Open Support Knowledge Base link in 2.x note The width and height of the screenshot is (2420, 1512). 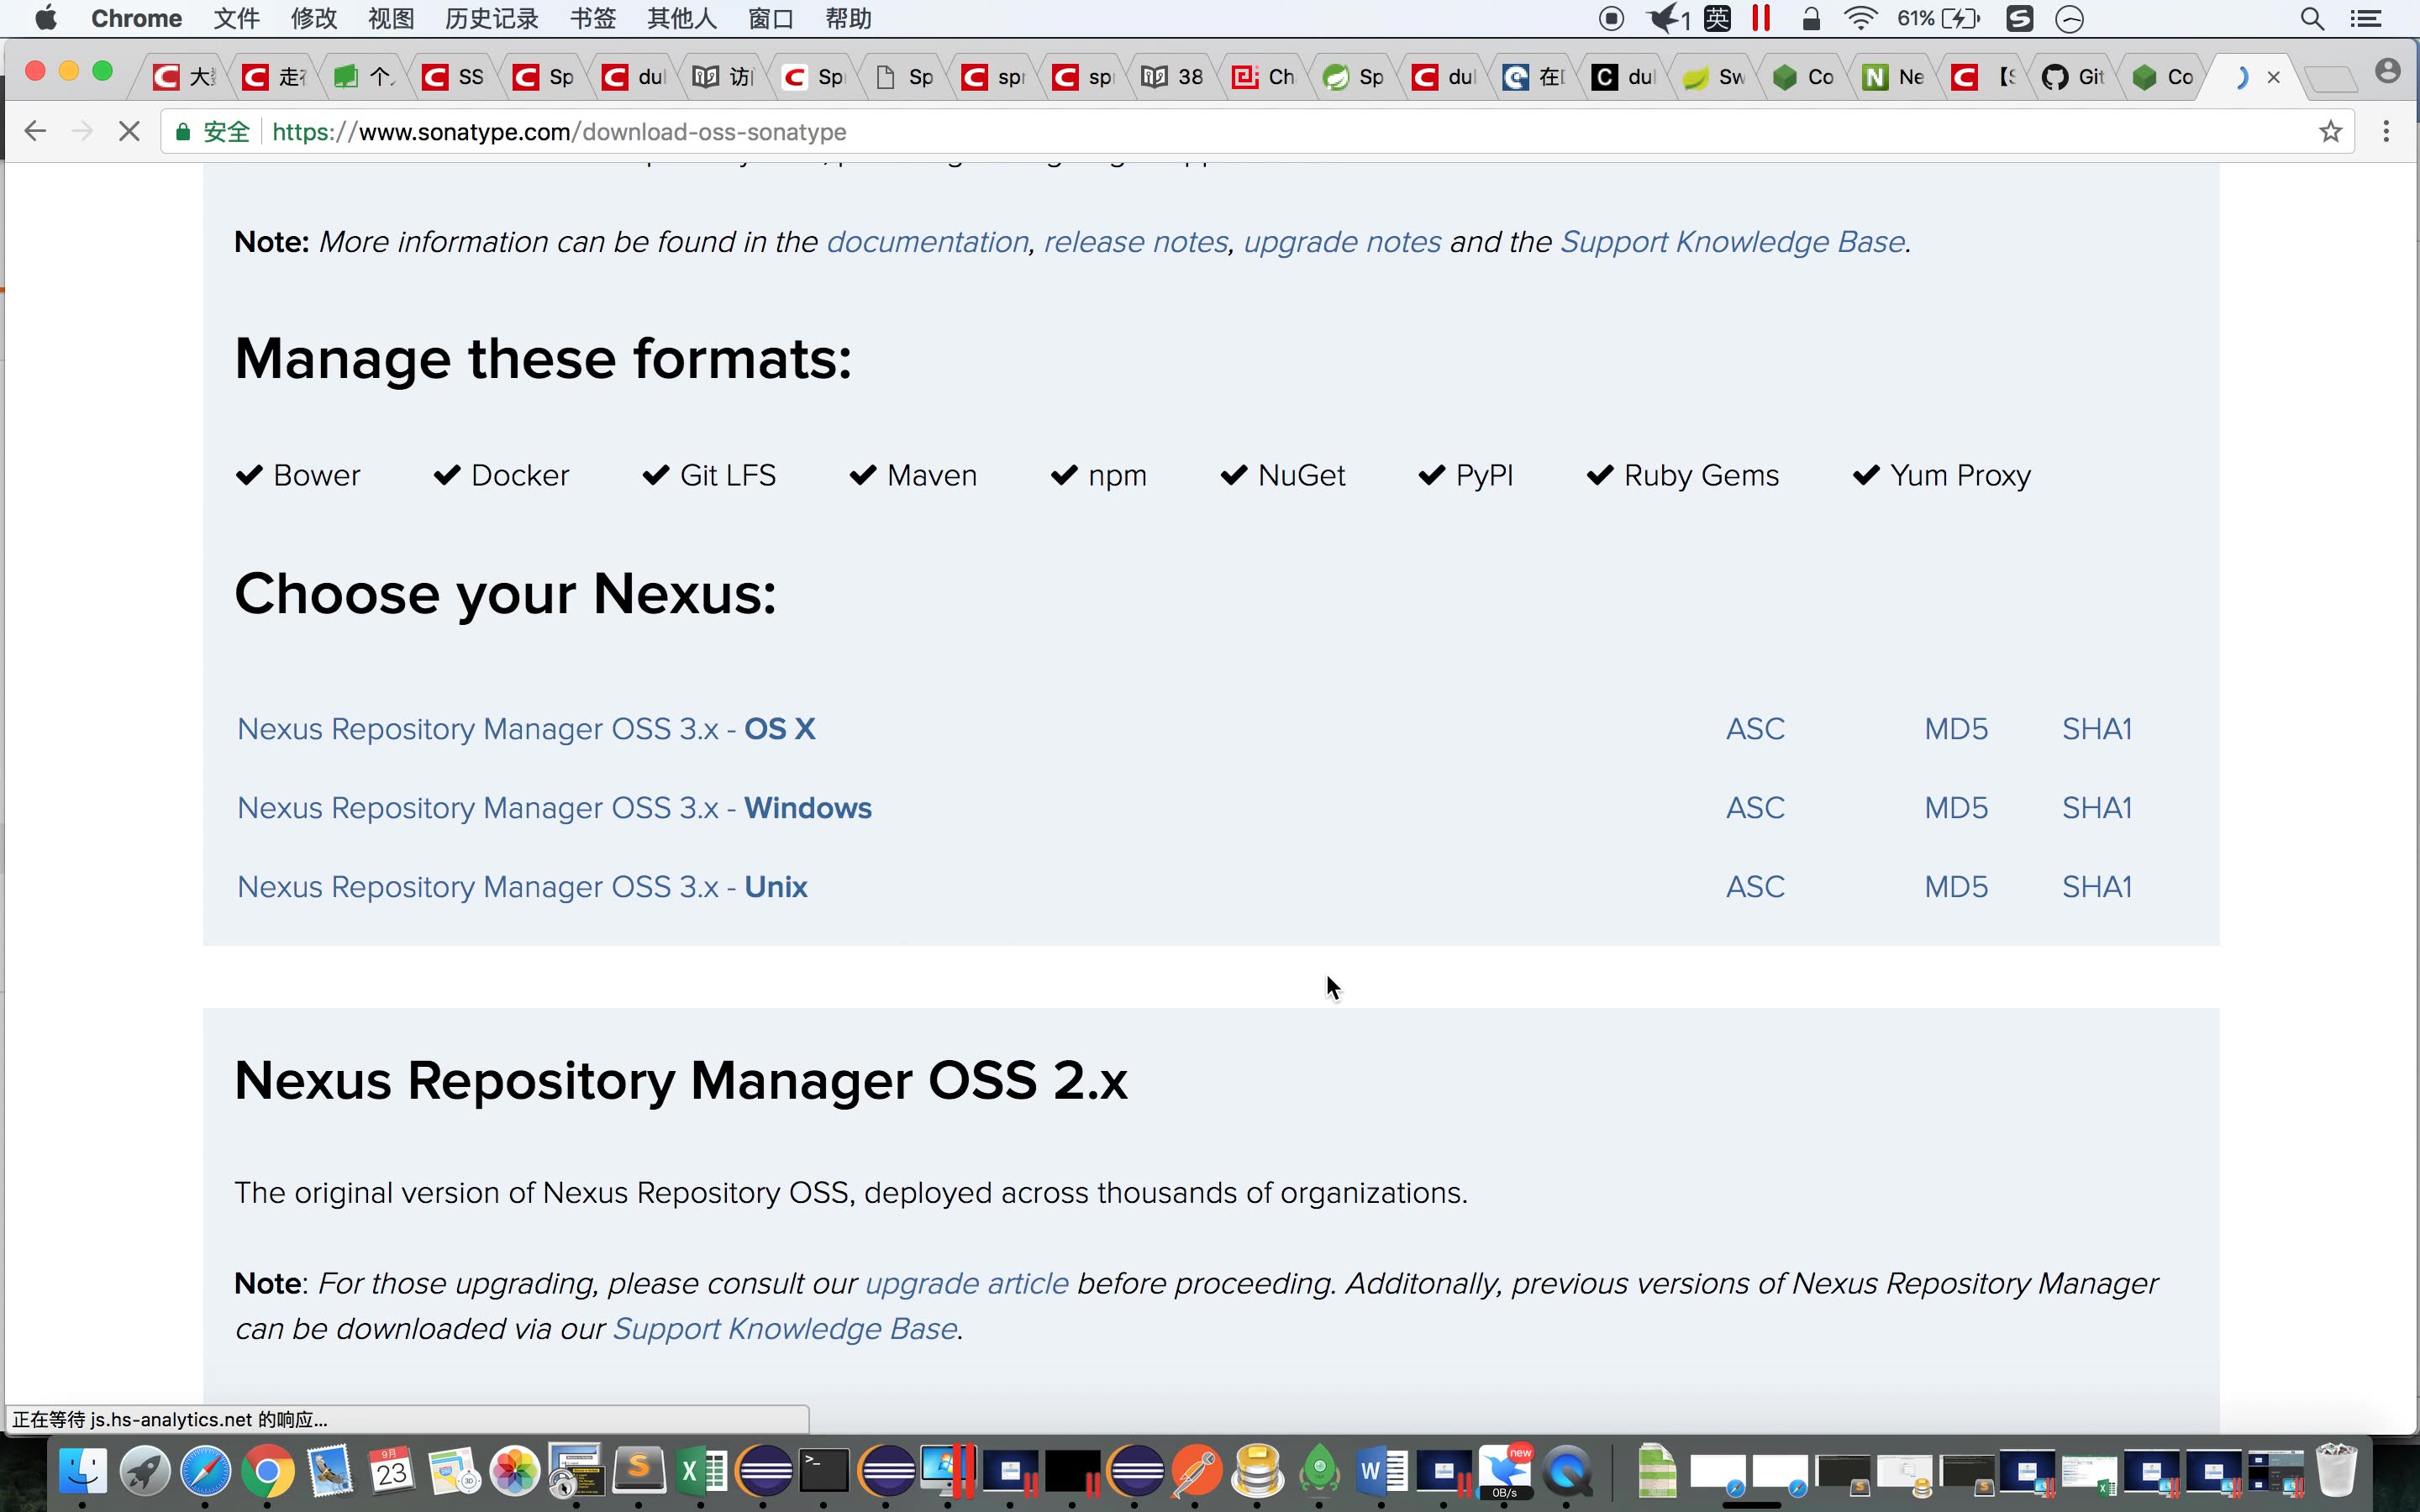[785, 1329]
